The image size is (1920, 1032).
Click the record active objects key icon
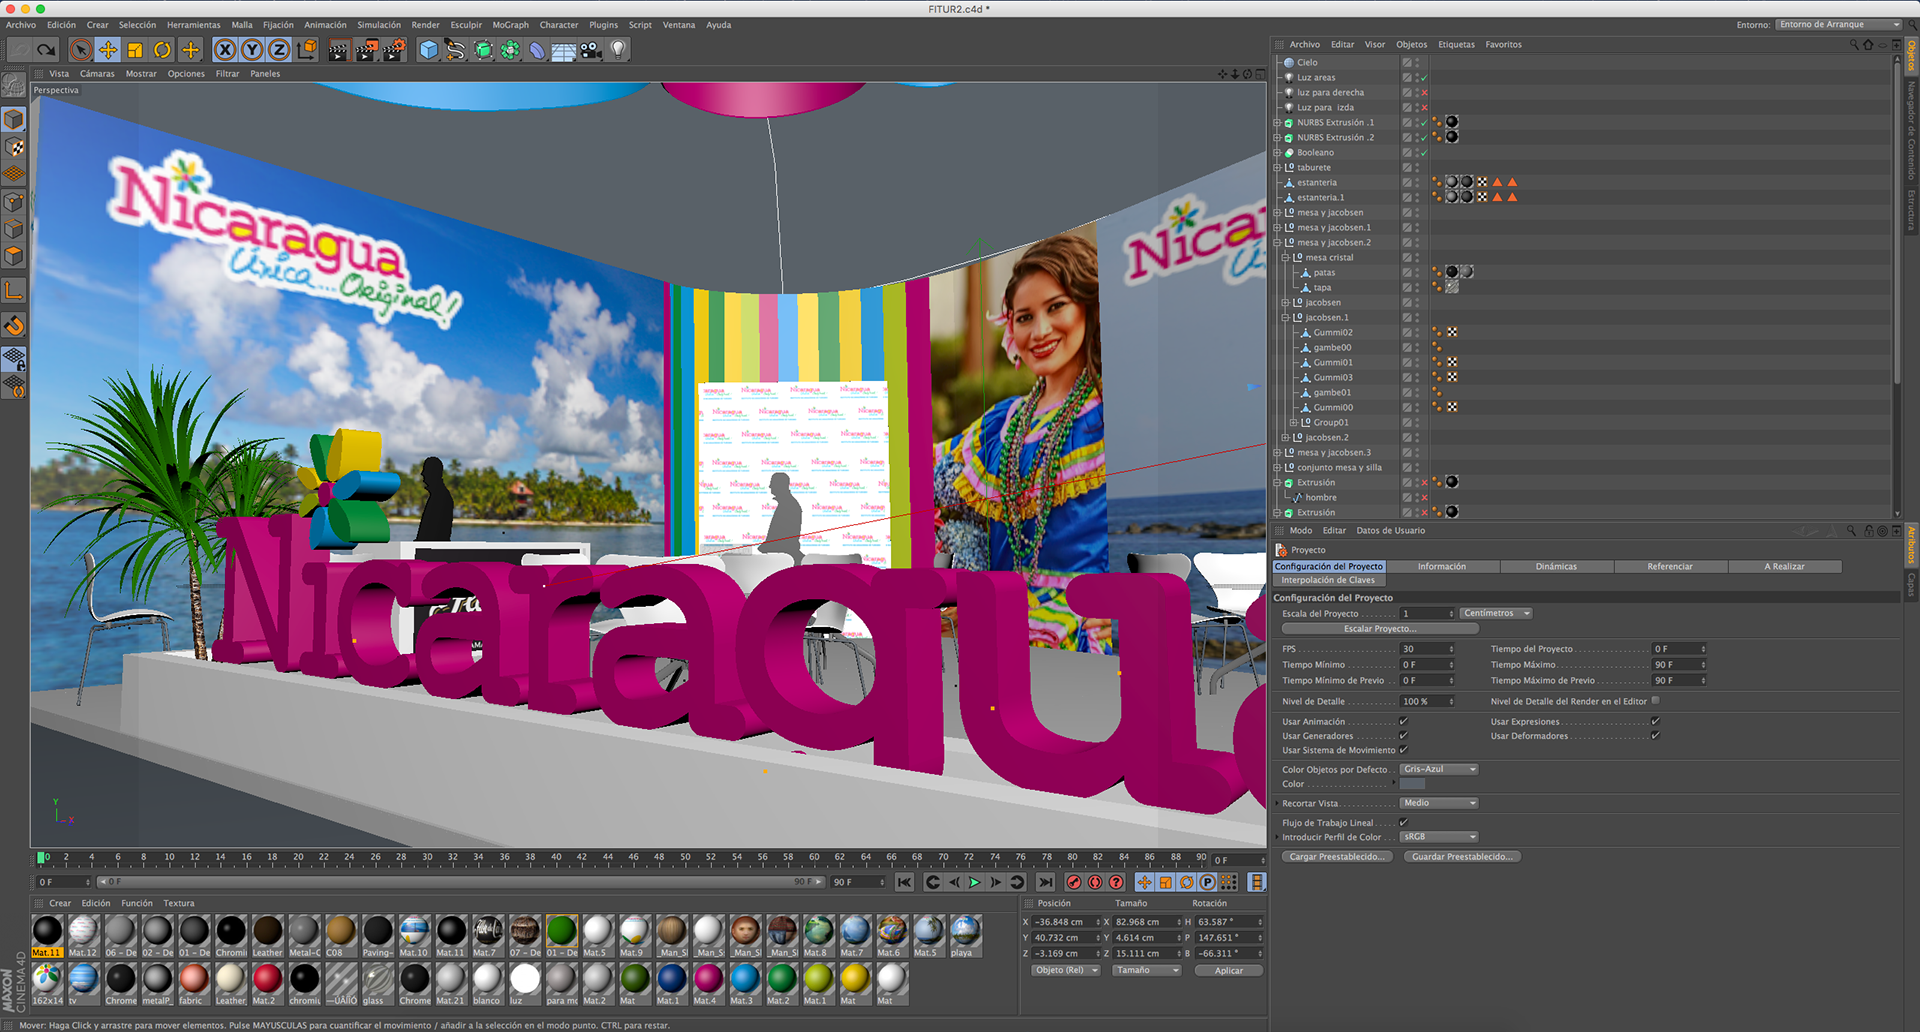tap(1074, 882)
